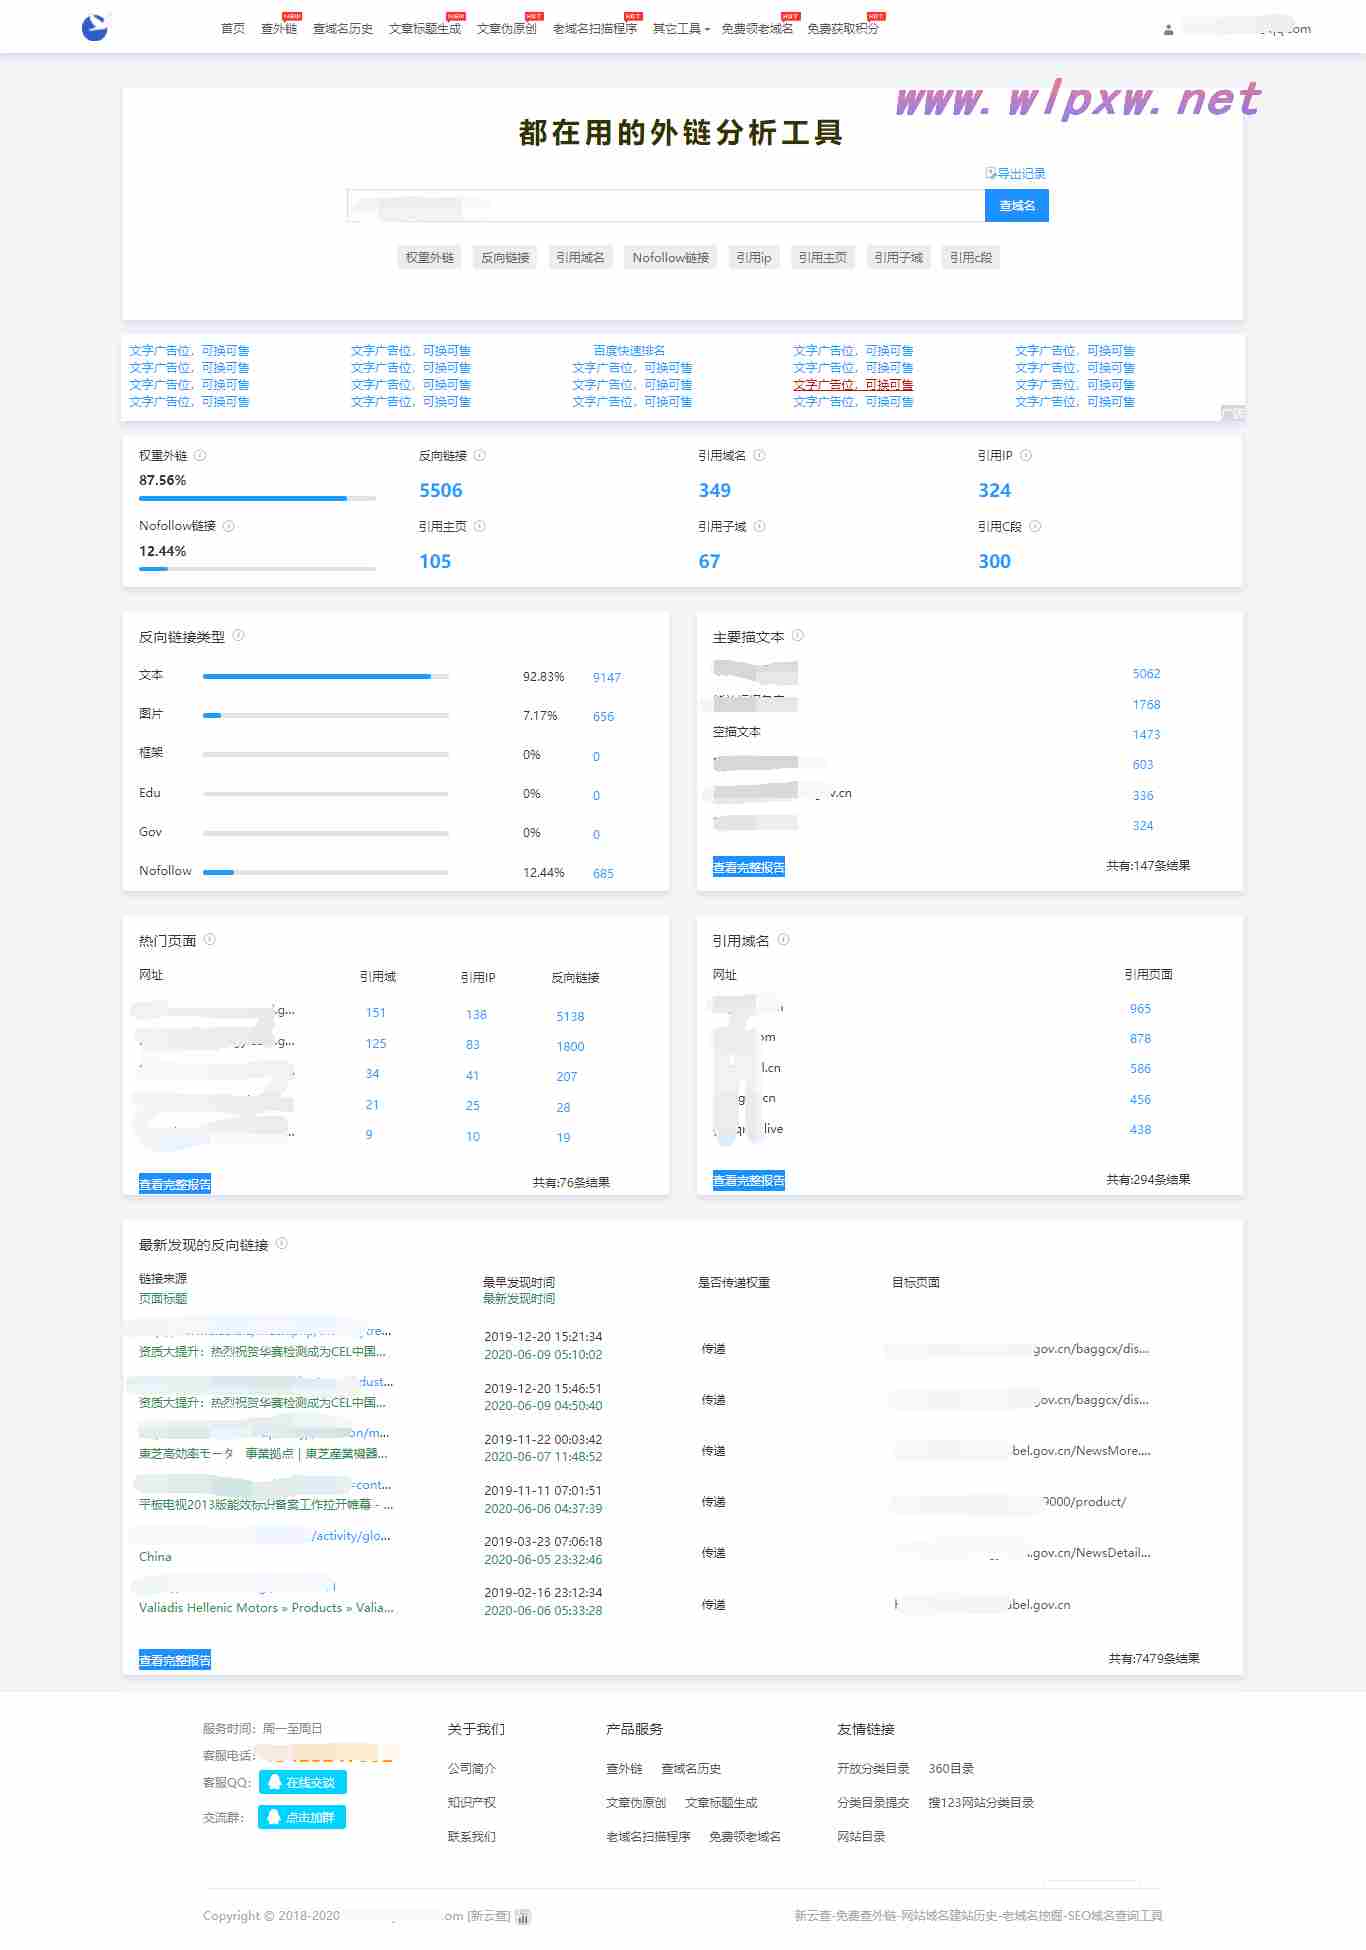Click info icon beside 引用子域 stat
1366x1950 pixels.
pyautogui.click(x=760, y=526)
